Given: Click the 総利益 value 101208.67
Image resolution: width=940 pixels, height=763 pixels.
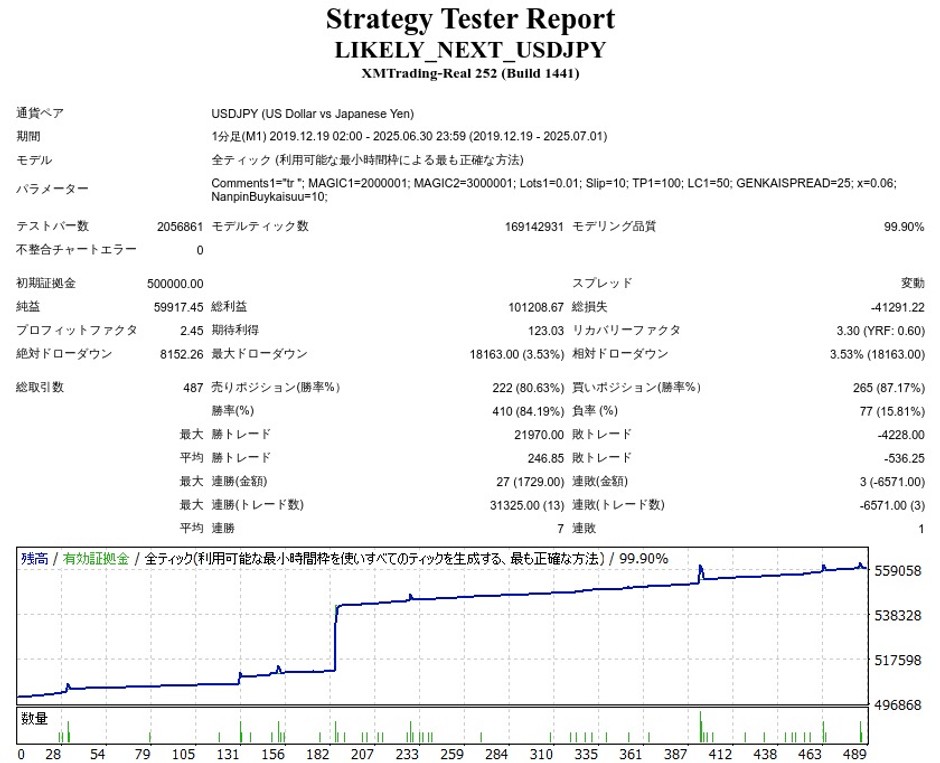Looking at the screenshot, I should pos(536,307).
